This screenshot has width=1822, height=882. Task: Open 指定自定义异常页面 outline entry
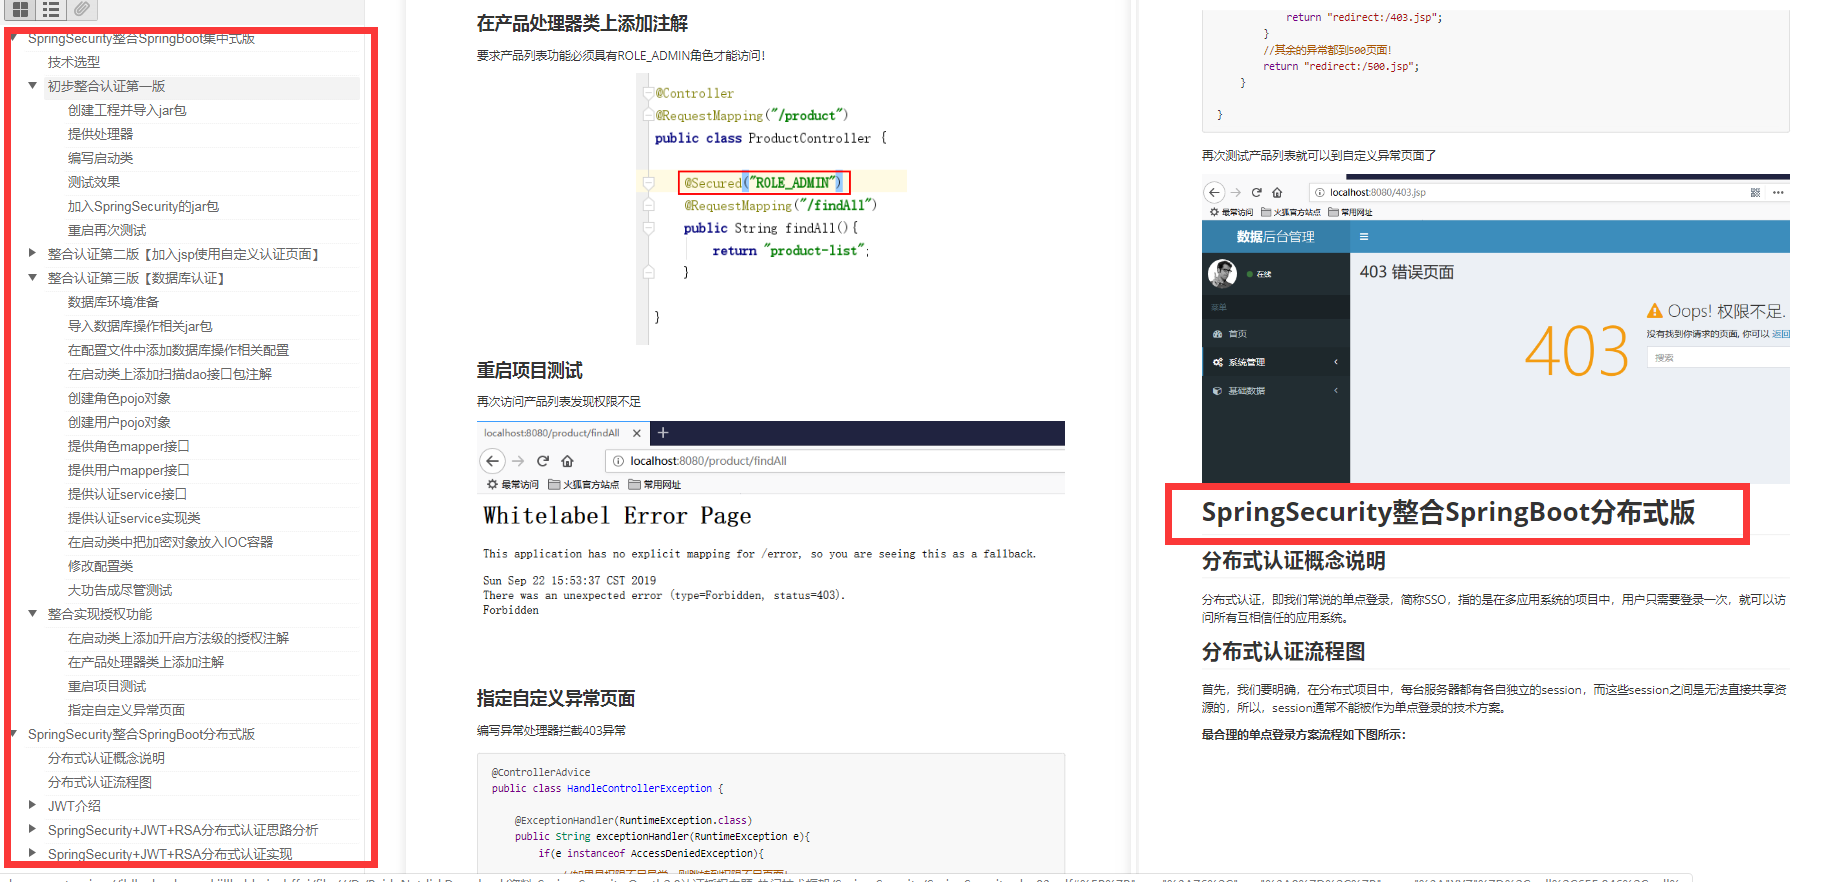tap(126, 710)
